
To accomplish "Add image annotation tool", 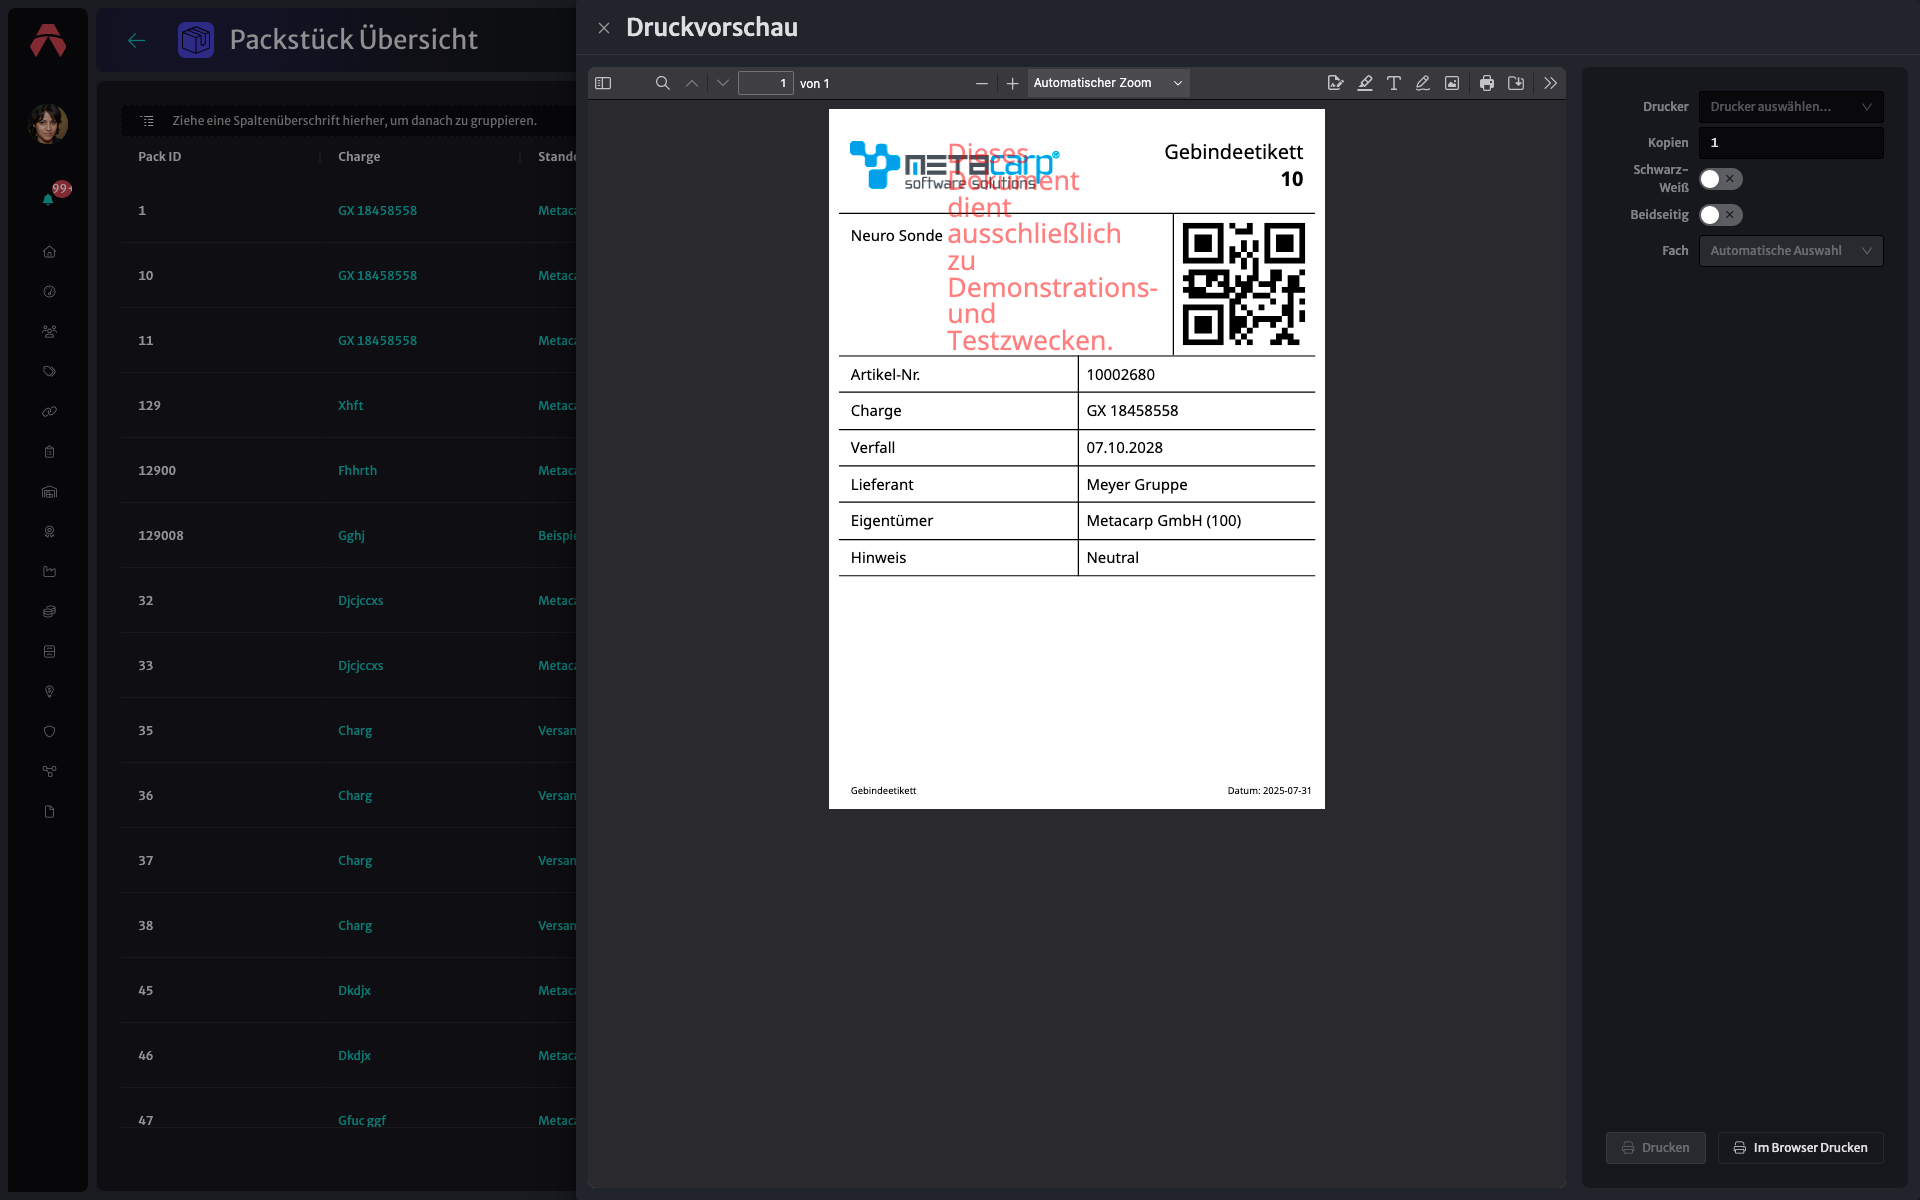I will (x=1452, y=83).
